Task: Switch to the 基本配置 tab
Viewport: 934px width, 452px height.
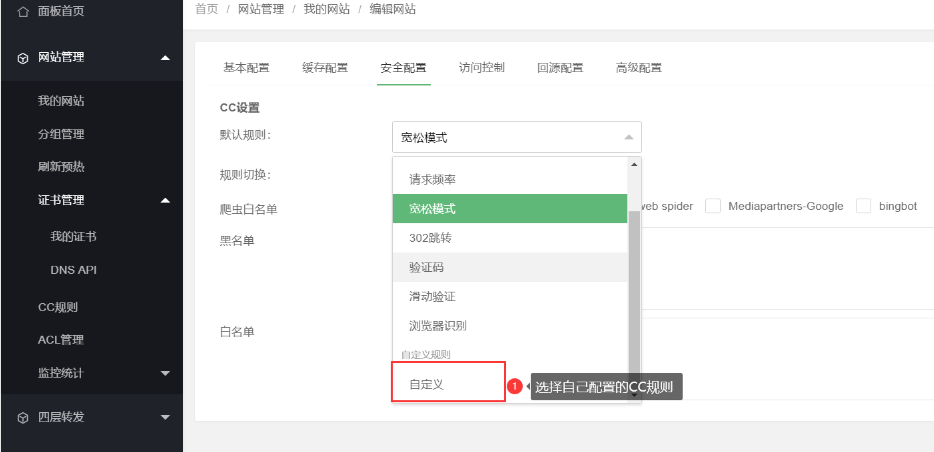Action: click(247, 68)
